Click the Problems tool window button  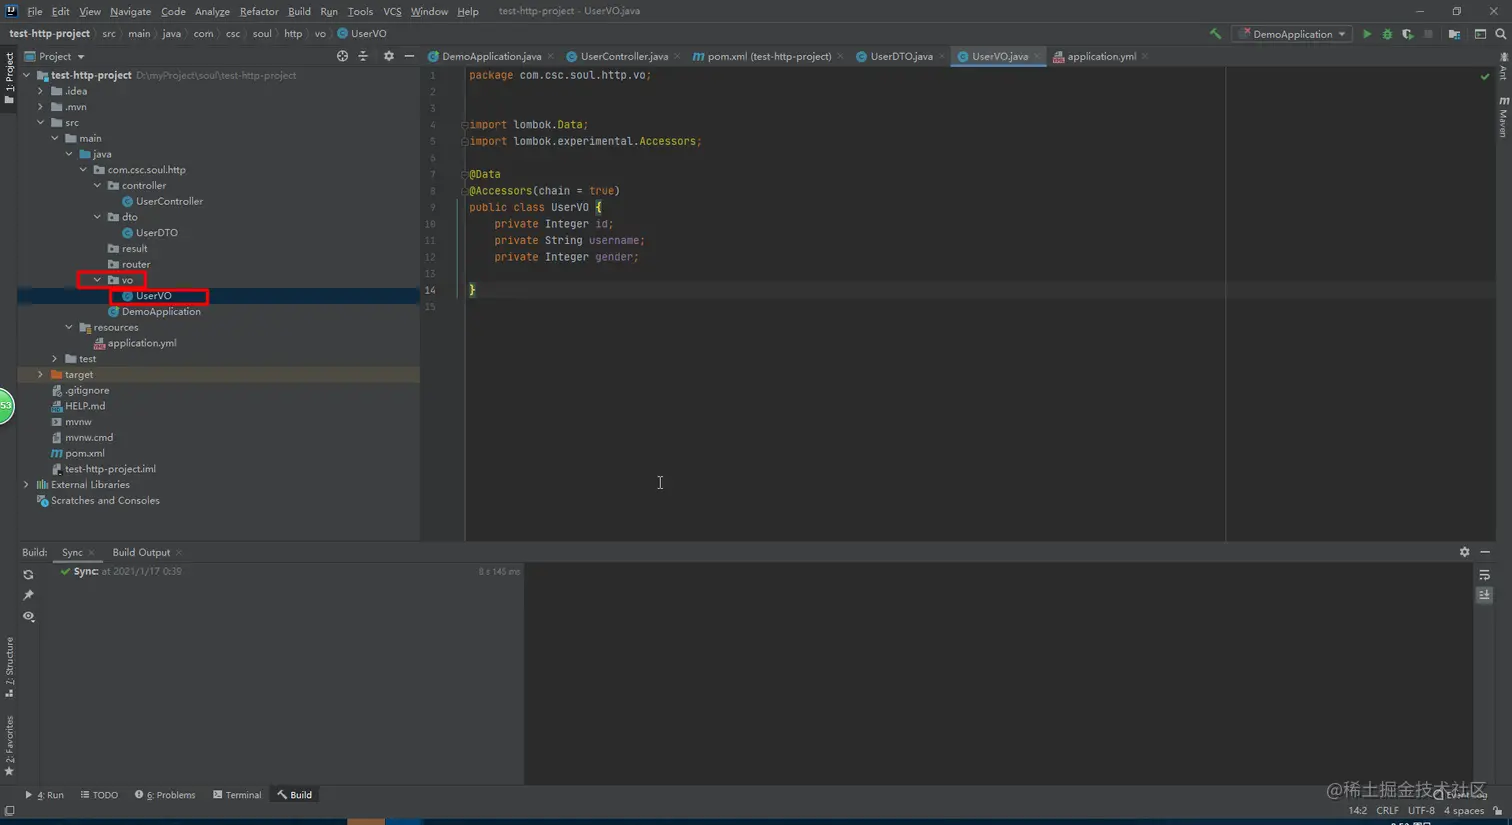tap(165, 795)
